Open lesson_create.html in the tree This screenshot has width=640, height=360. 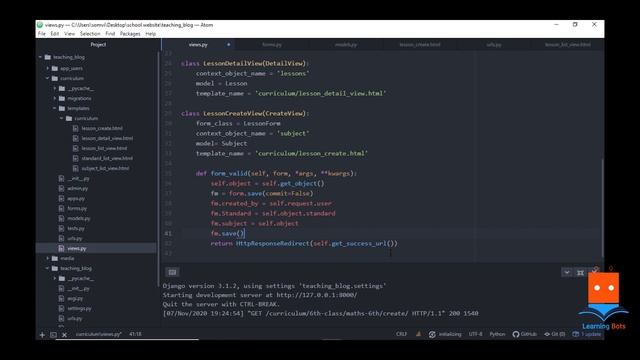(102, 128)
